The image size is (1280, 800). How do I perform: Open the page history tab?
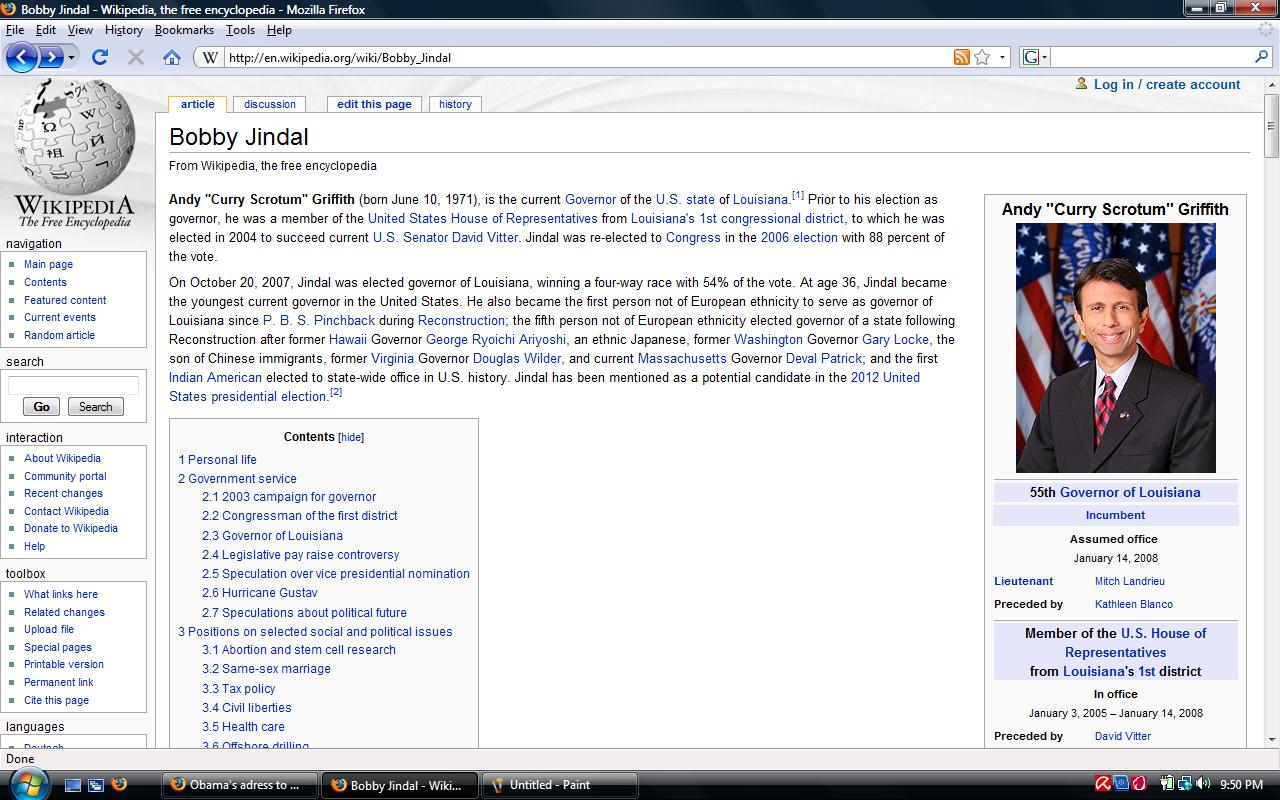[455, 104]
